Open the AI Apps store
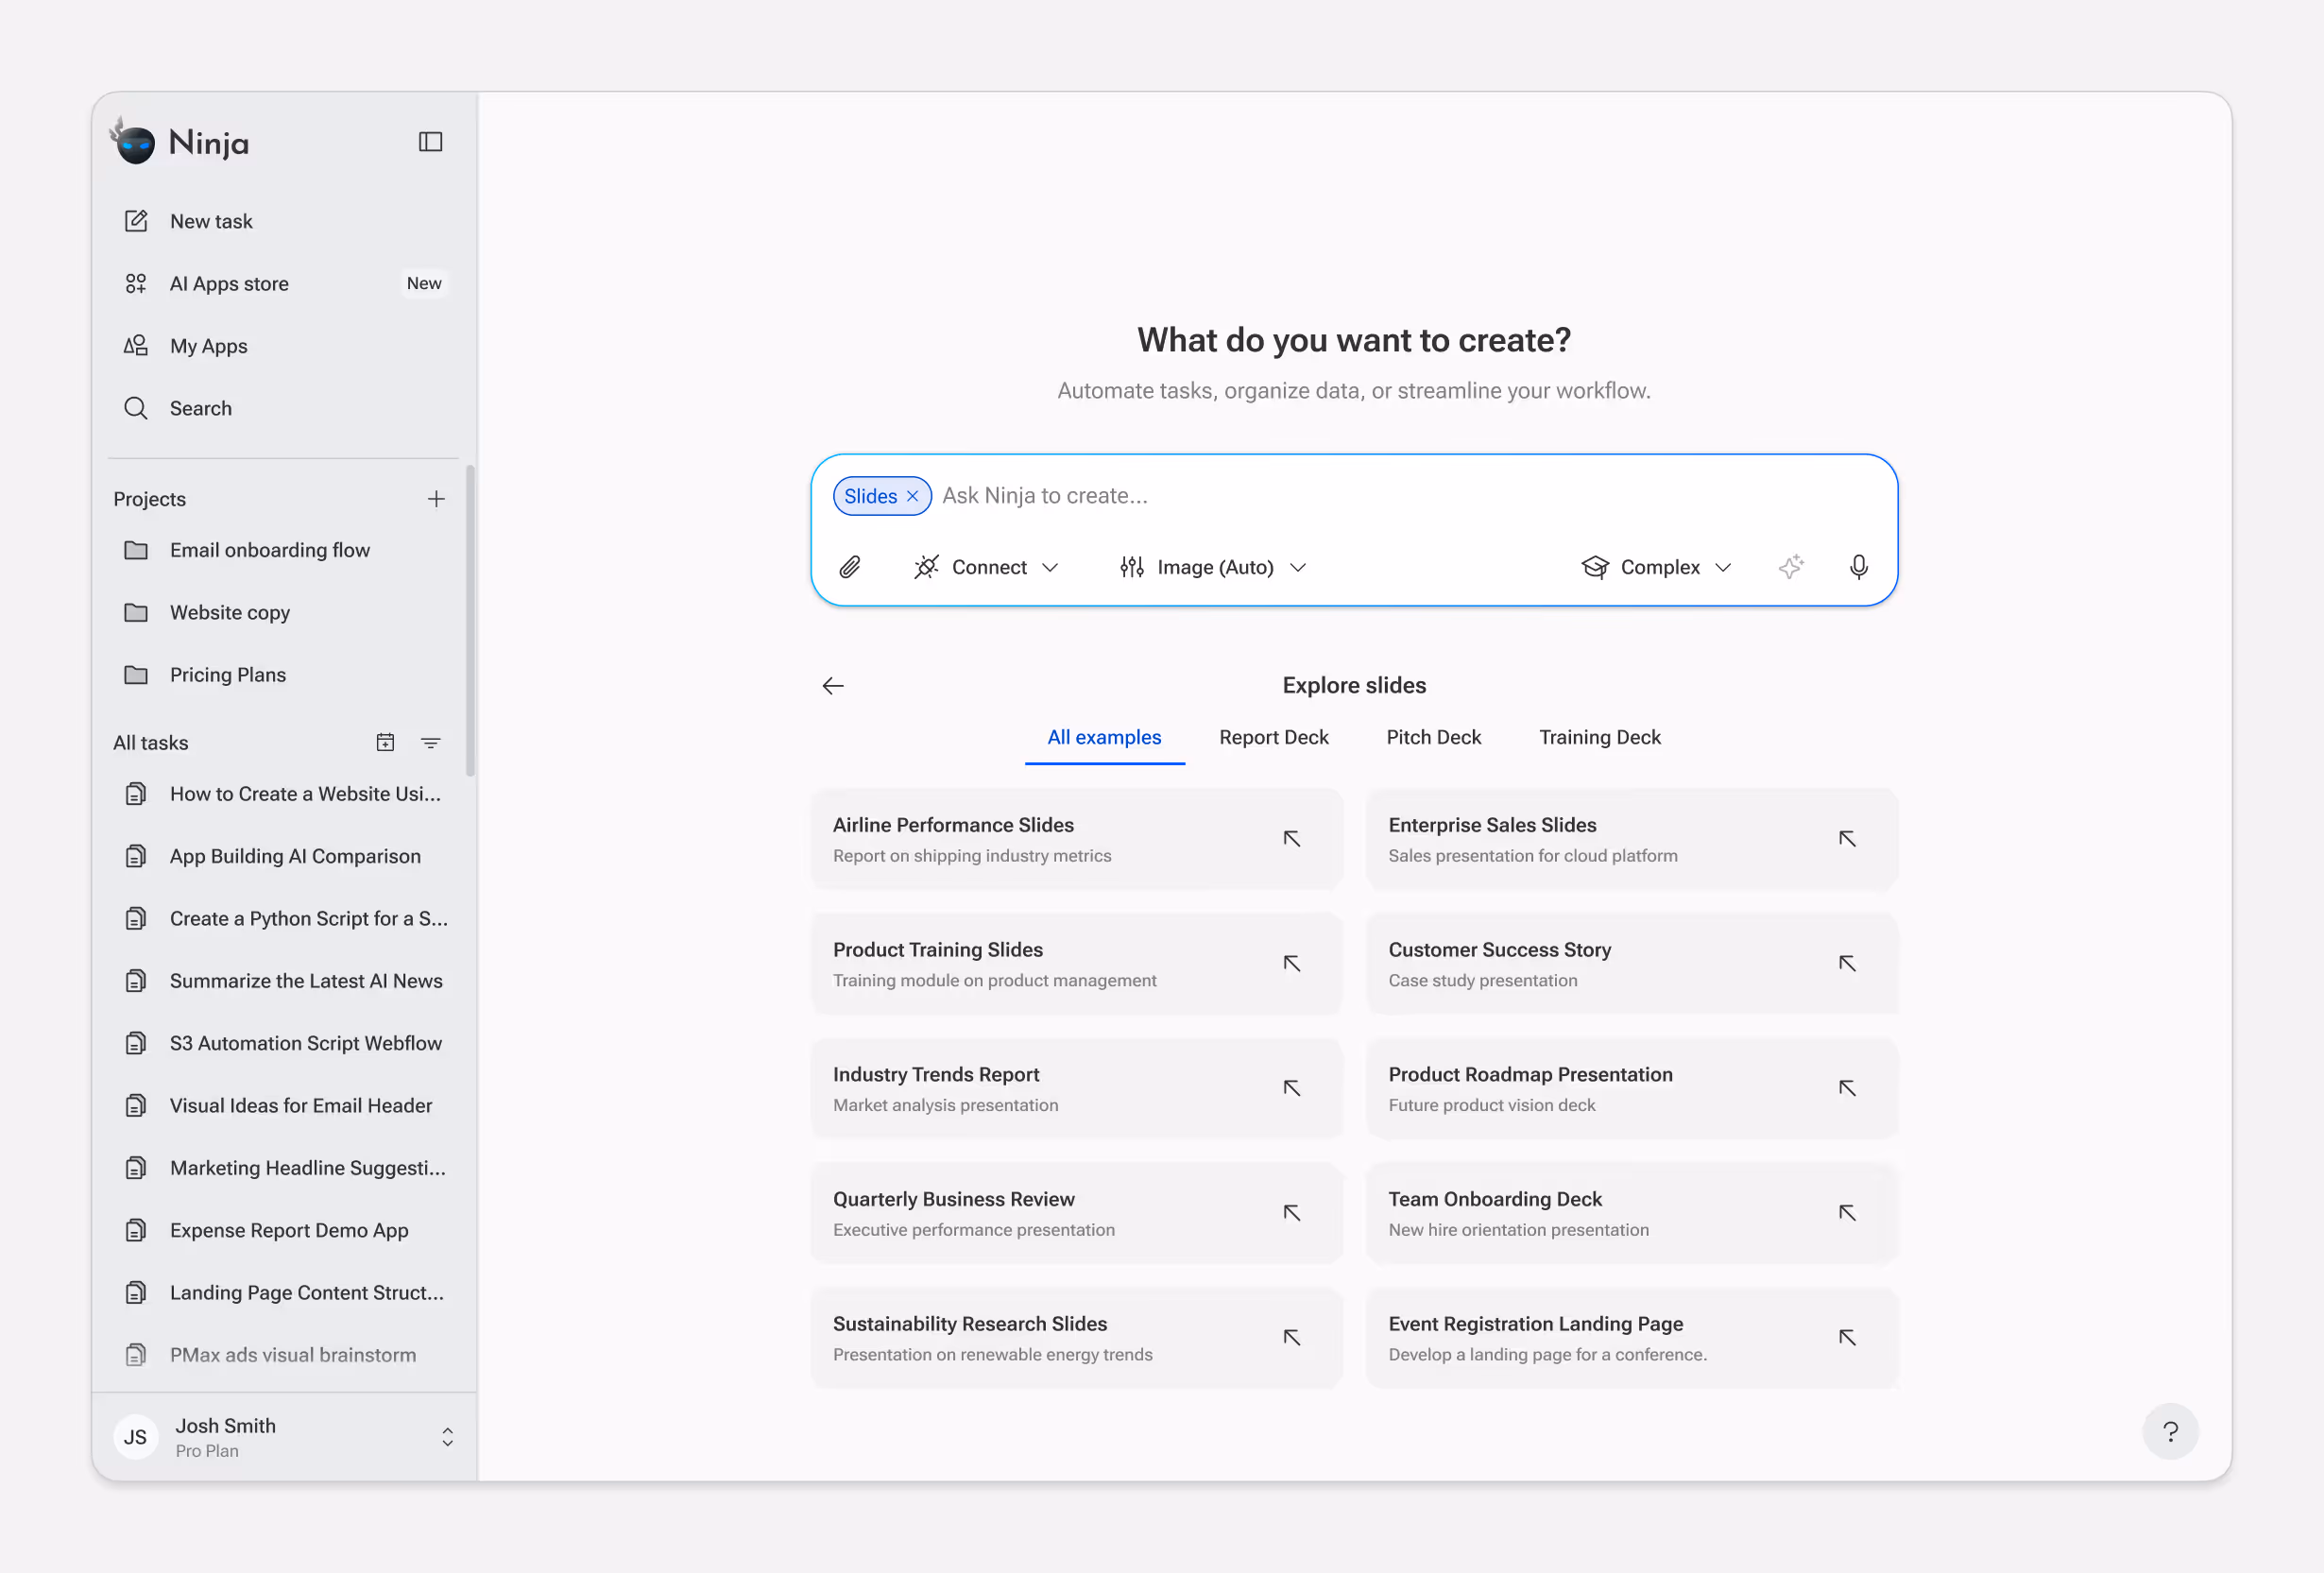This screenshot has height=1573, width=2324. click(229, 284)
